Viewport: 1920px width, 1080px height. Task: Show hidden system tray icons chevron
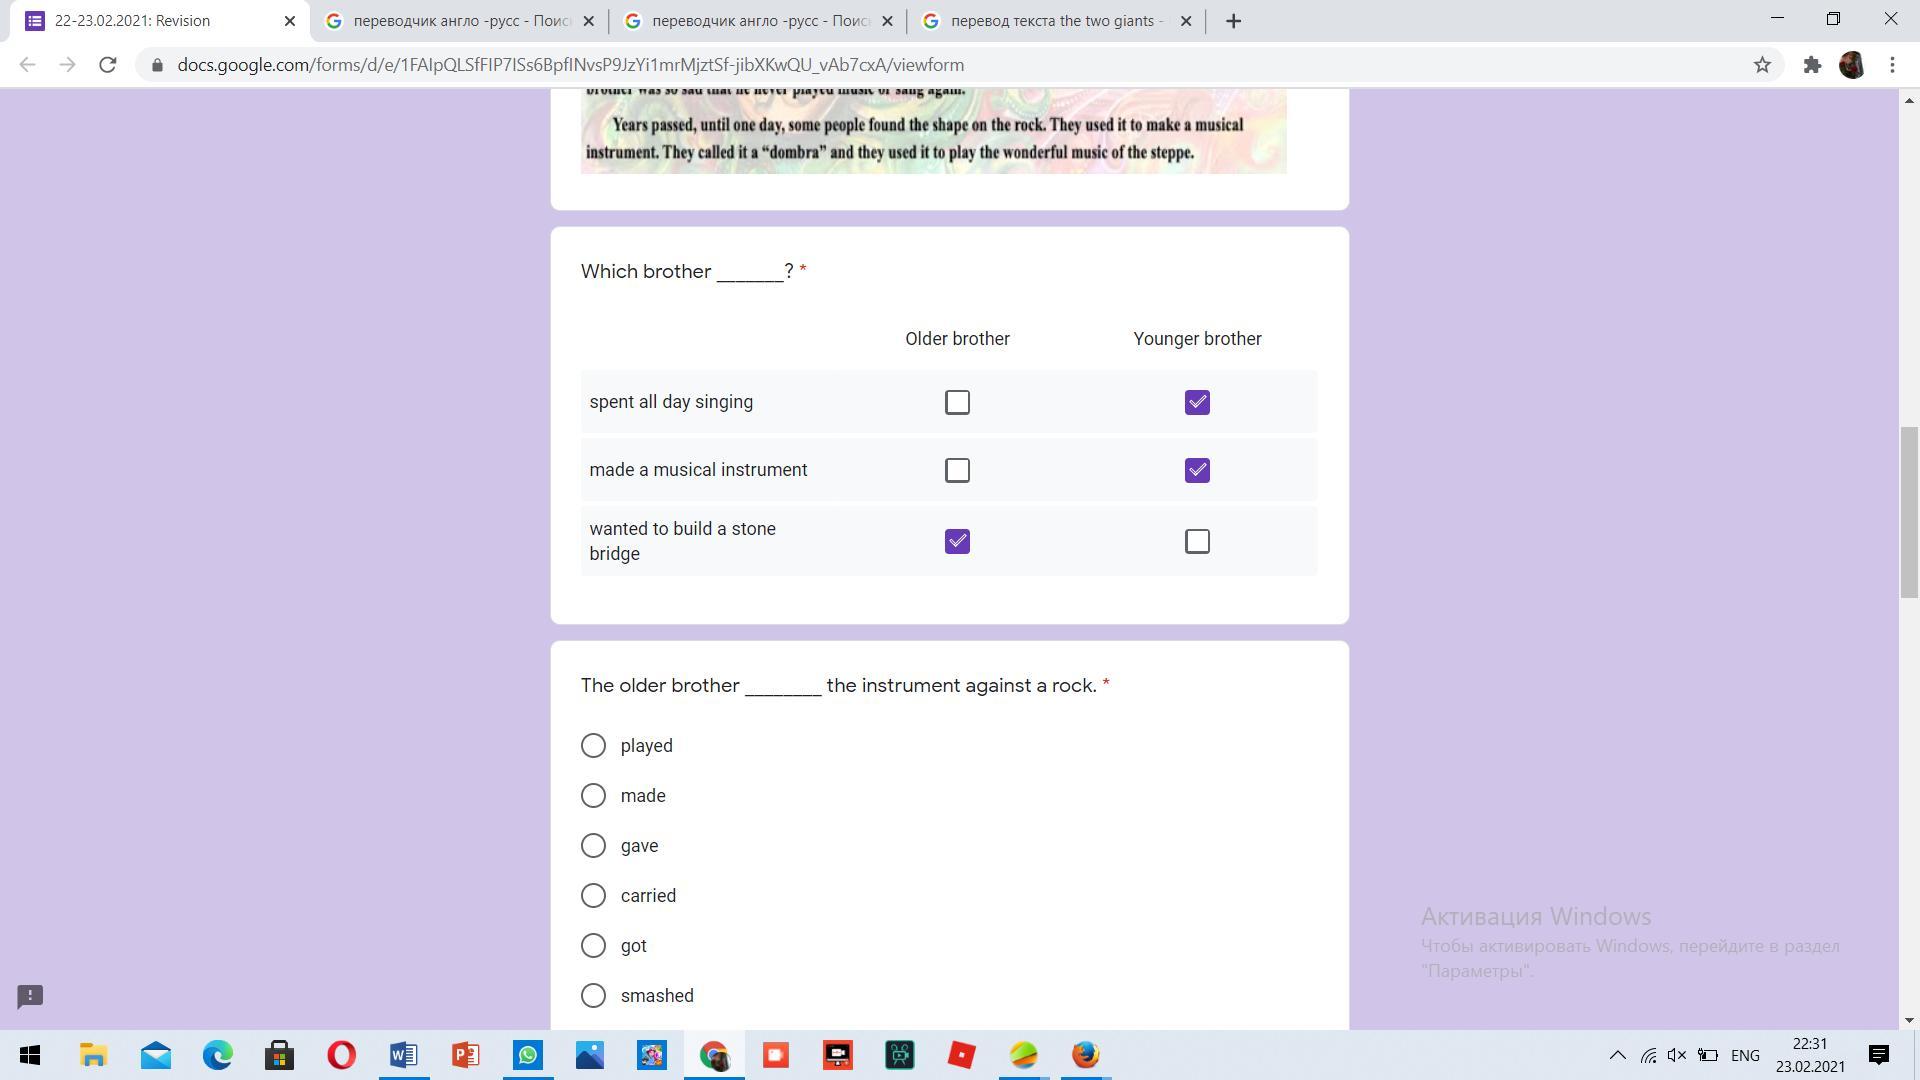click(1617, 1055)
